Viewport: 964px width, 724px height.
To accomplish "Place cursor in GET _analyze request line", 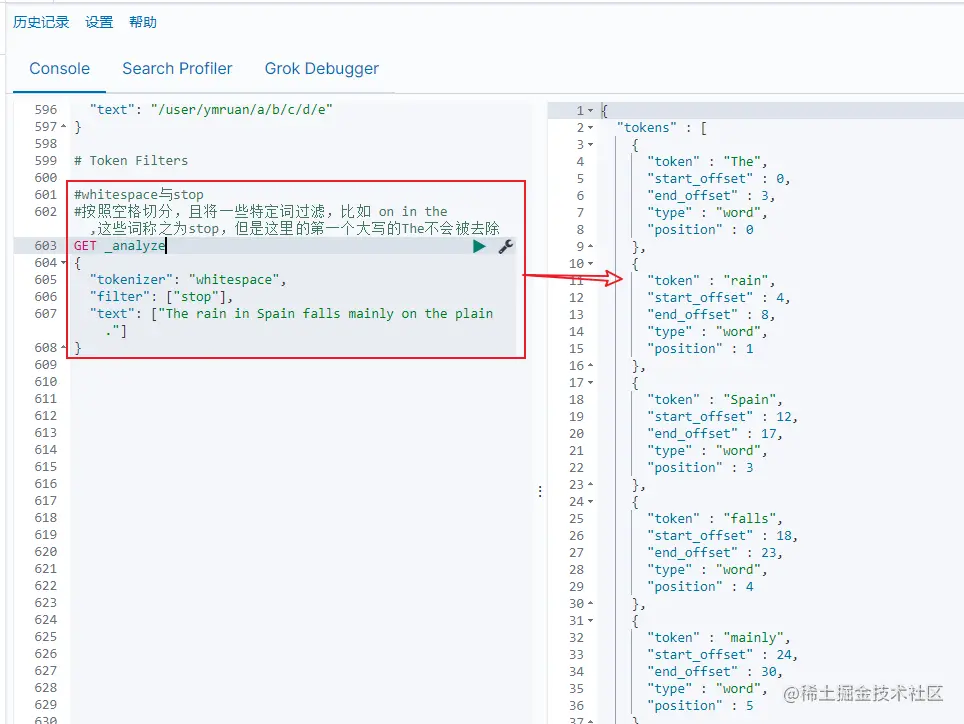I will click(x=120, y=246).
